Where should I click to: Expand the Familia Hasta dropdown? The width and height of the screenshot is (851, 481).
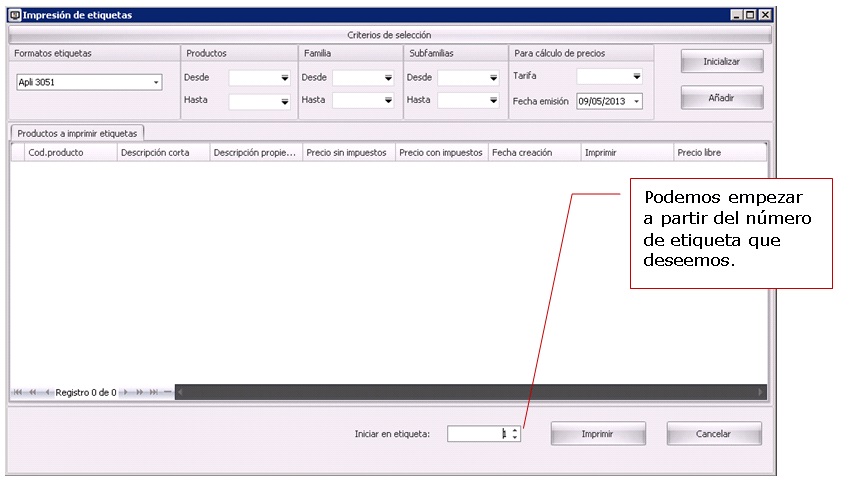[387, 100]
